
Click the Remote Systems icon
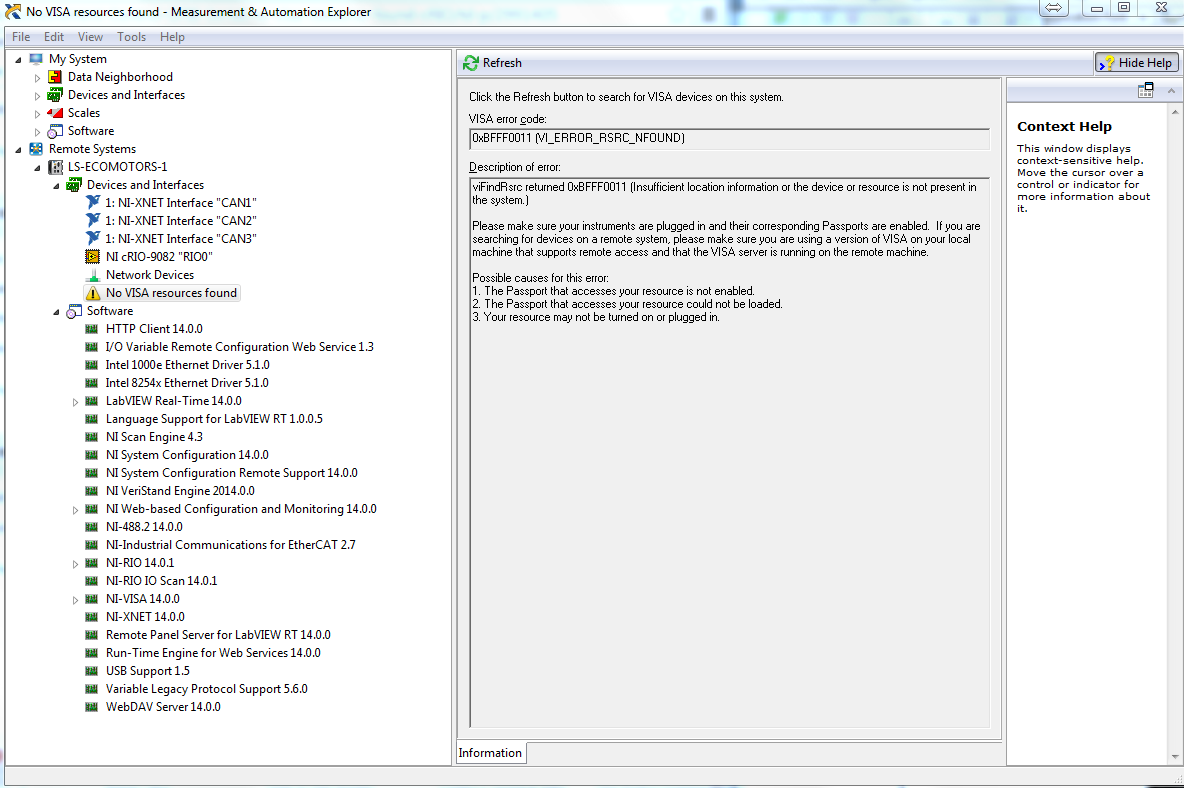tap(35, 149)
